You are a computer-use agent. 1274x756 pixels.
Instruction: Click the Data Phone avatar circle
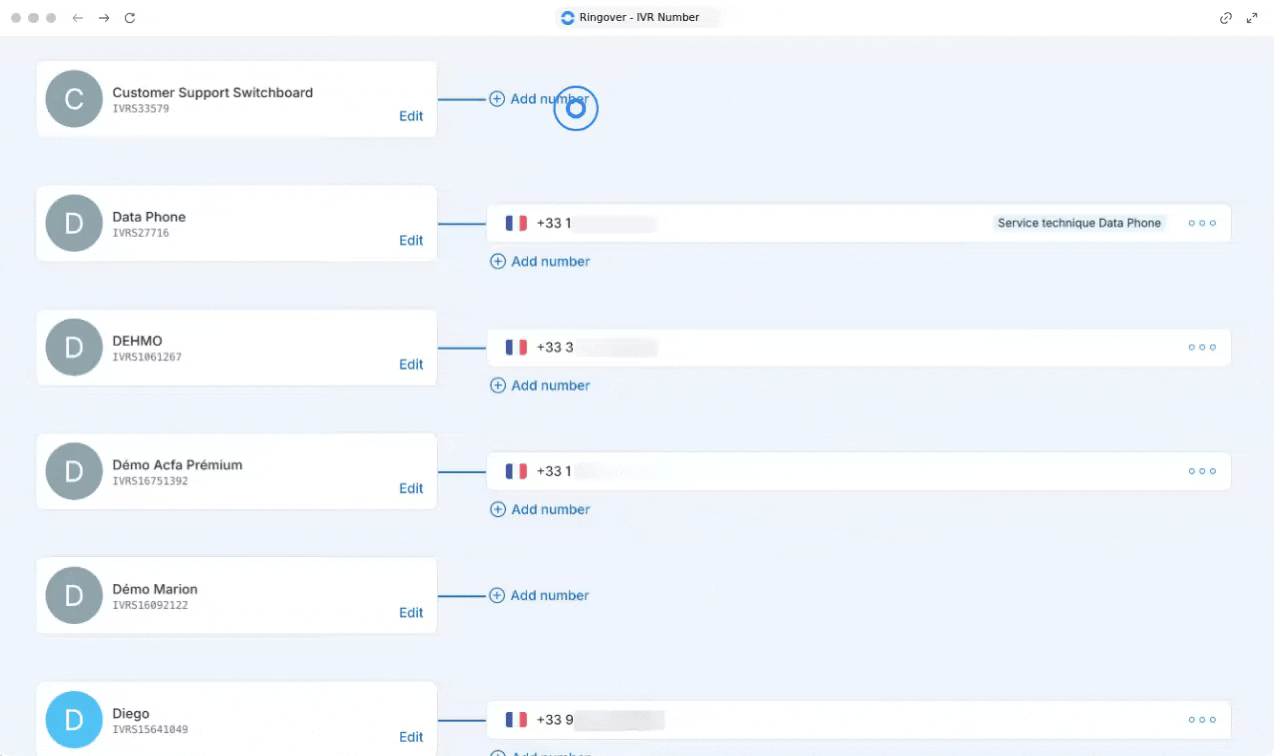click(x=74, y=223)
